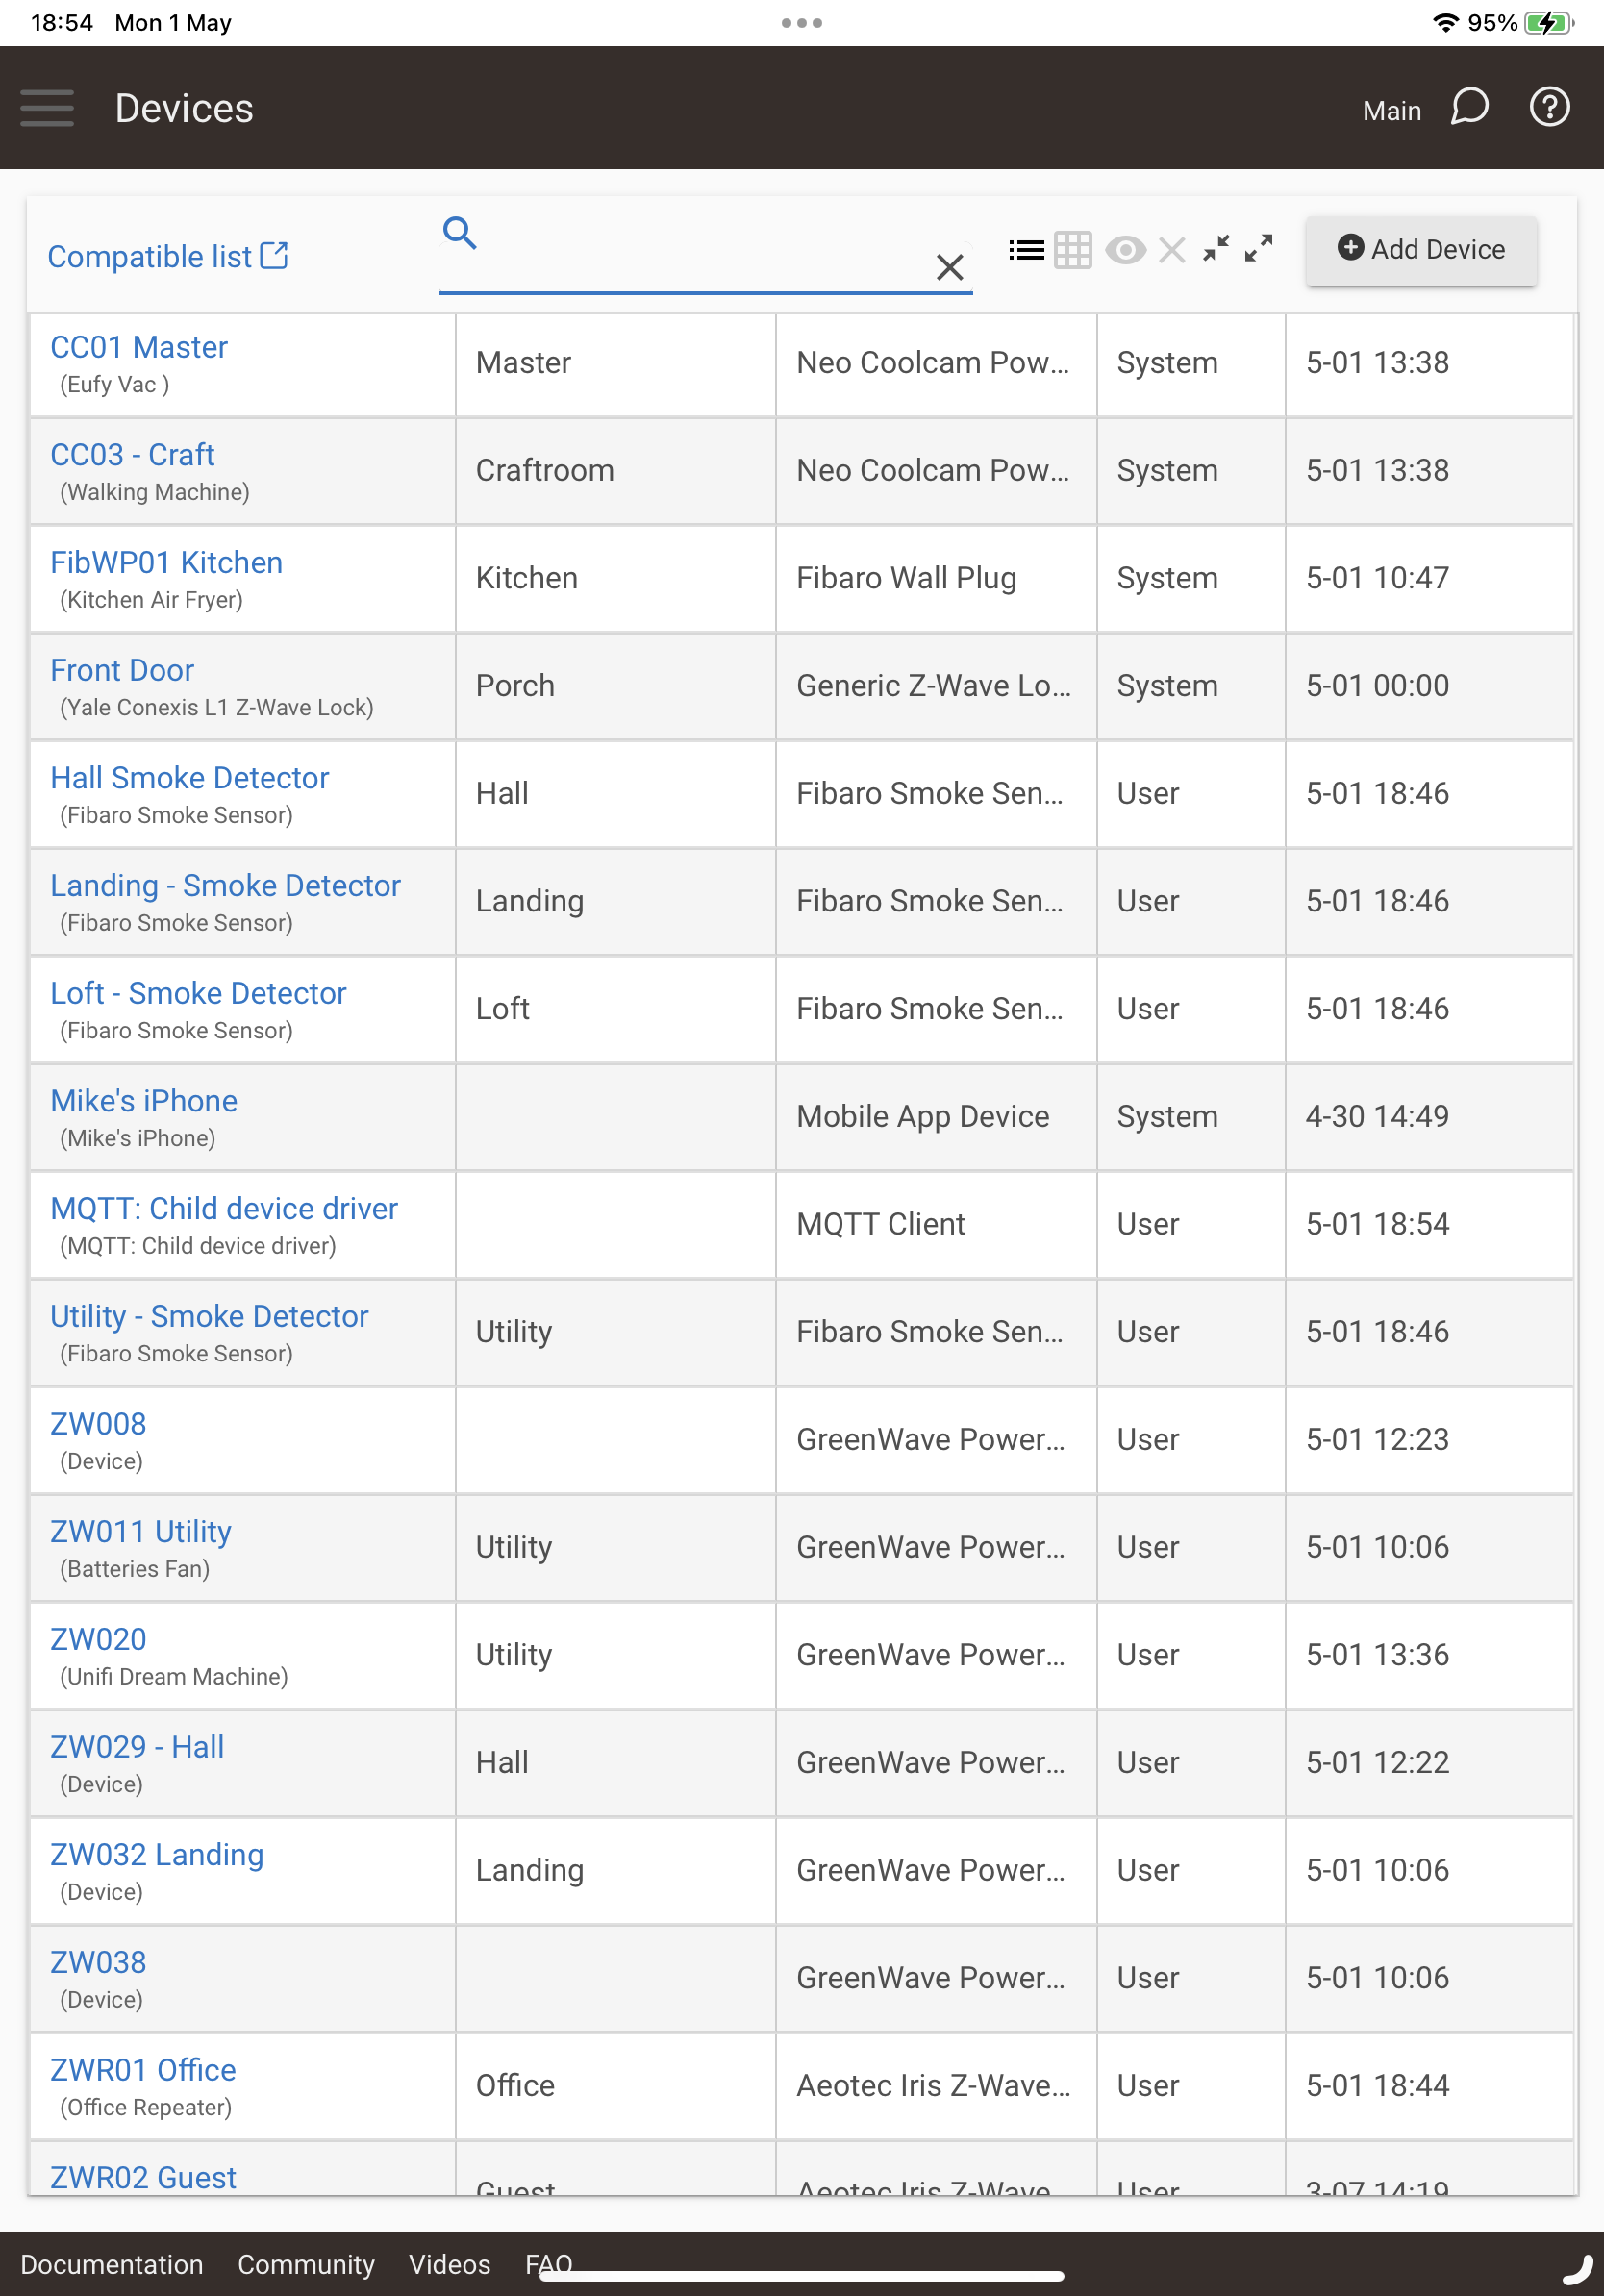Viewport: 1604px width, 2296px height.
Task: Open the help question mark icon
Action: point(1549,107)
